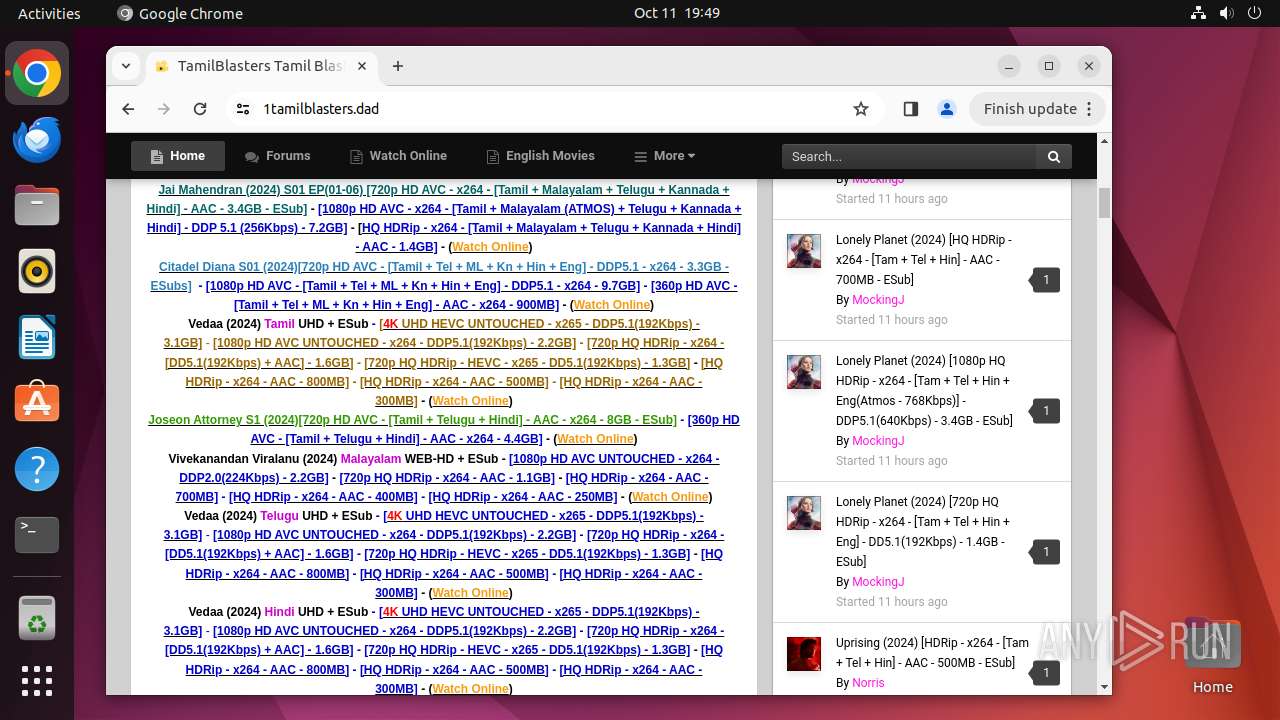Viewport: 1280px width, 720px height.
Task: Click Watch Online for Vivekanandan Viralanu
Action: tap(670, 497)
